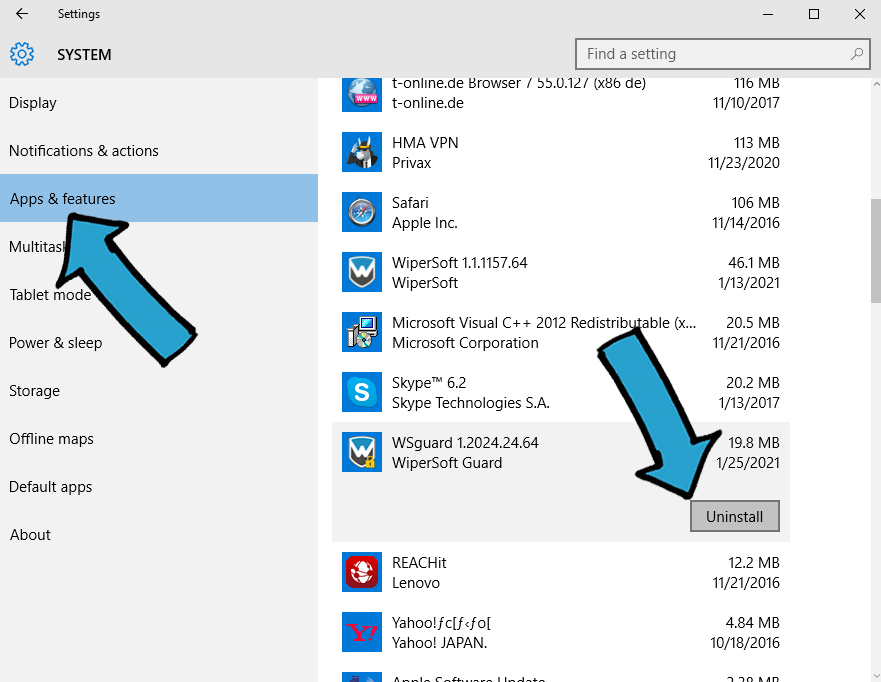
Task: Click the REACHit Lenovo icon
Action: [362, 572]
